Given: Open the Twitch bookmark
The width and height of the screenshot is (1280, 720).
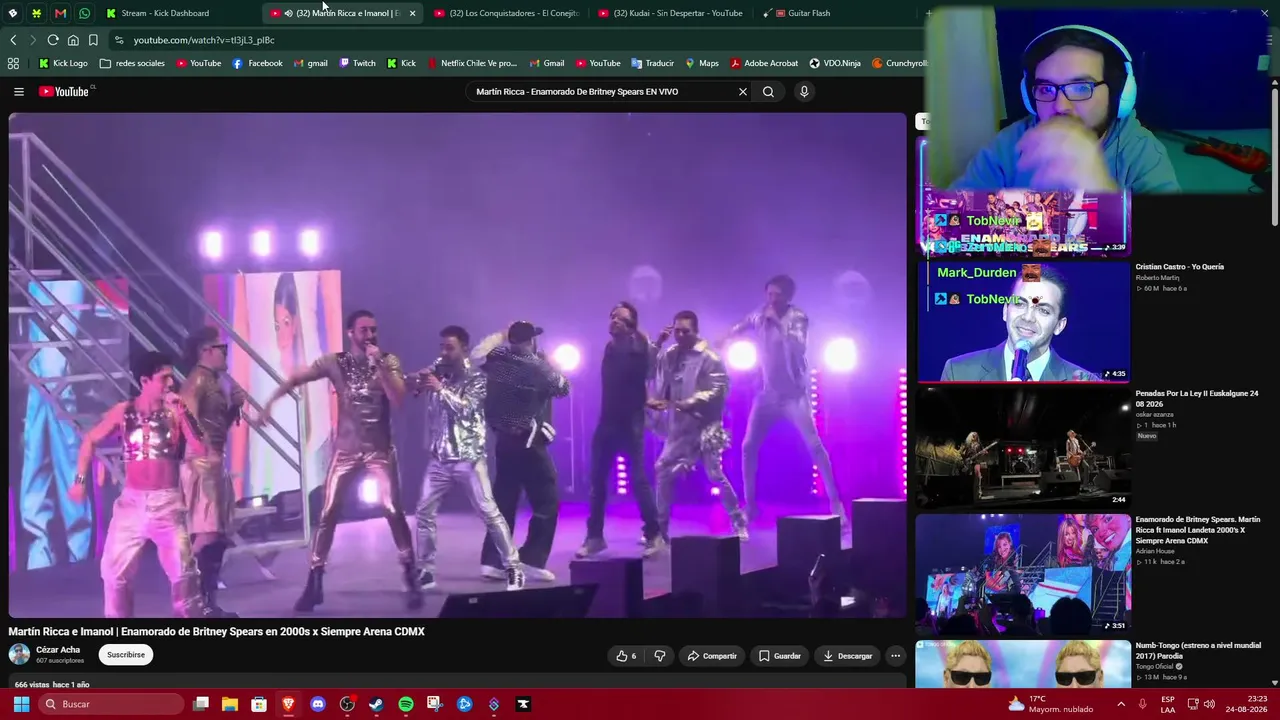Looking at the screenshot, I should click(x=357, y=63).
